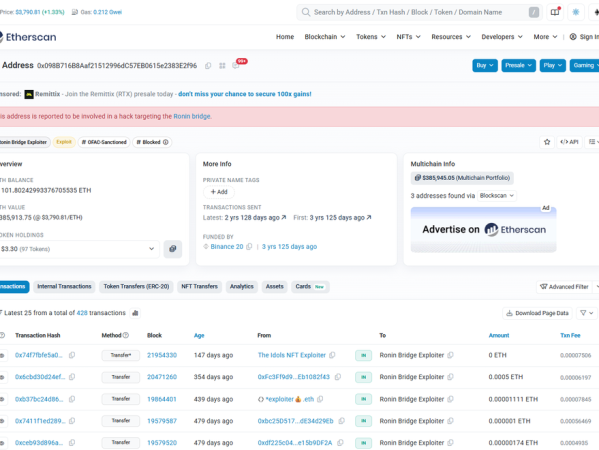
Task: Copy transaction hash 0x7411f1ed289...
Action: [72, 421]
